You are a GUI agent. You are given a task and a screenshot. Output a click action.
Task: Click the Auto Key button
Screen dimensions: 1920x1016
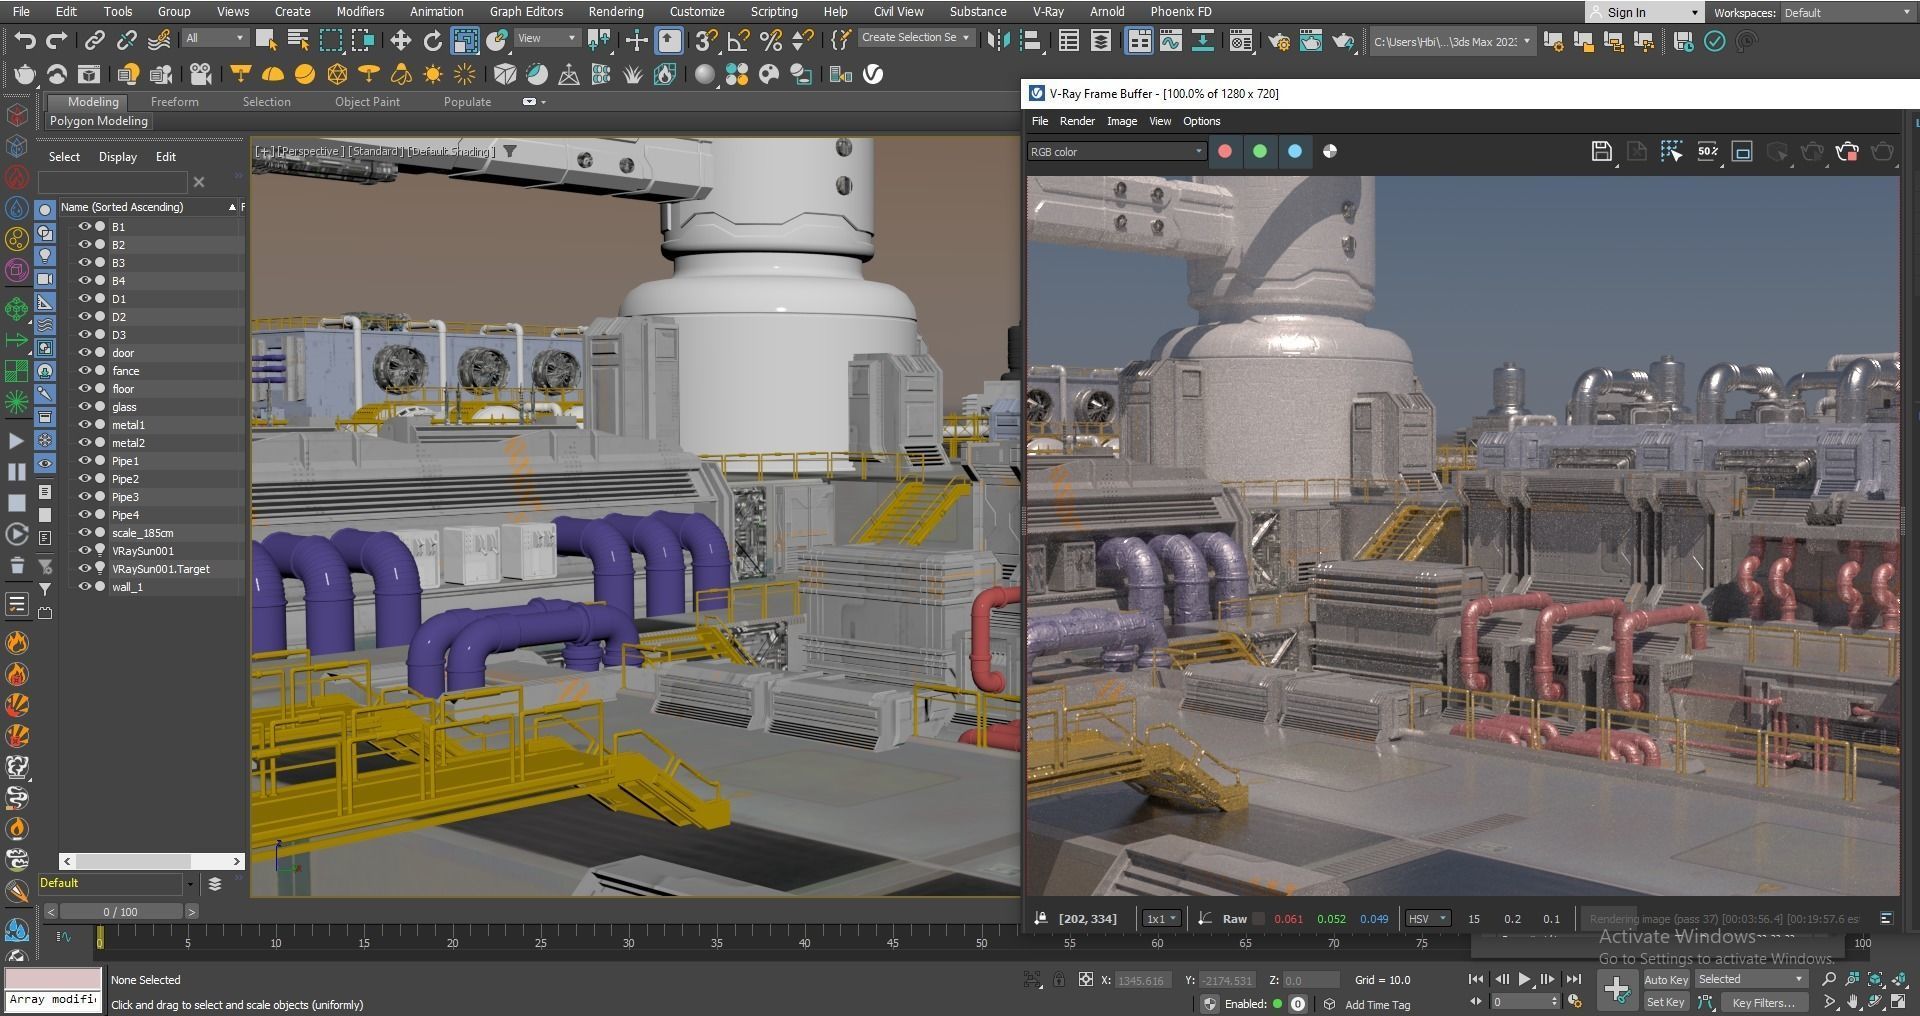(1665, 980)
